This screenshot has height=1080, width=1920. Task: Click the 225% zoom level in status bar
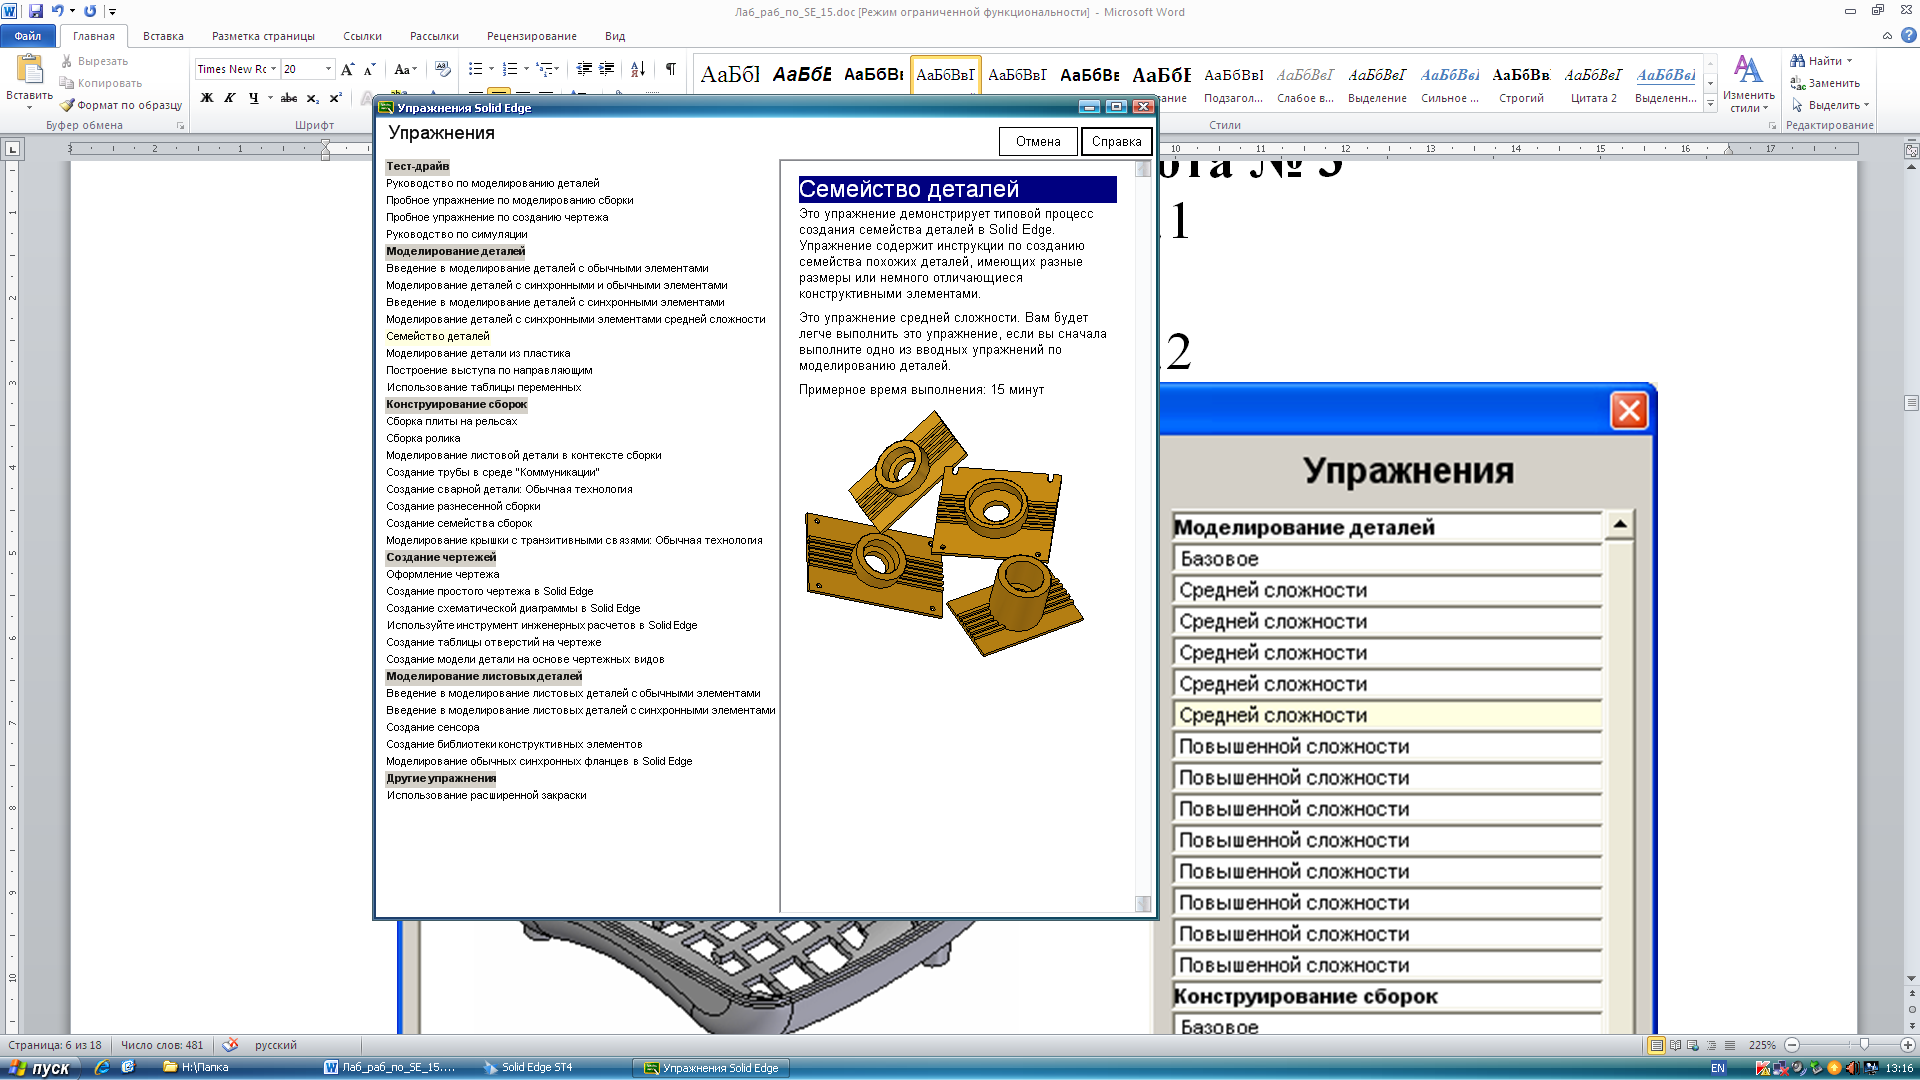click(x=1762, y=1045)
